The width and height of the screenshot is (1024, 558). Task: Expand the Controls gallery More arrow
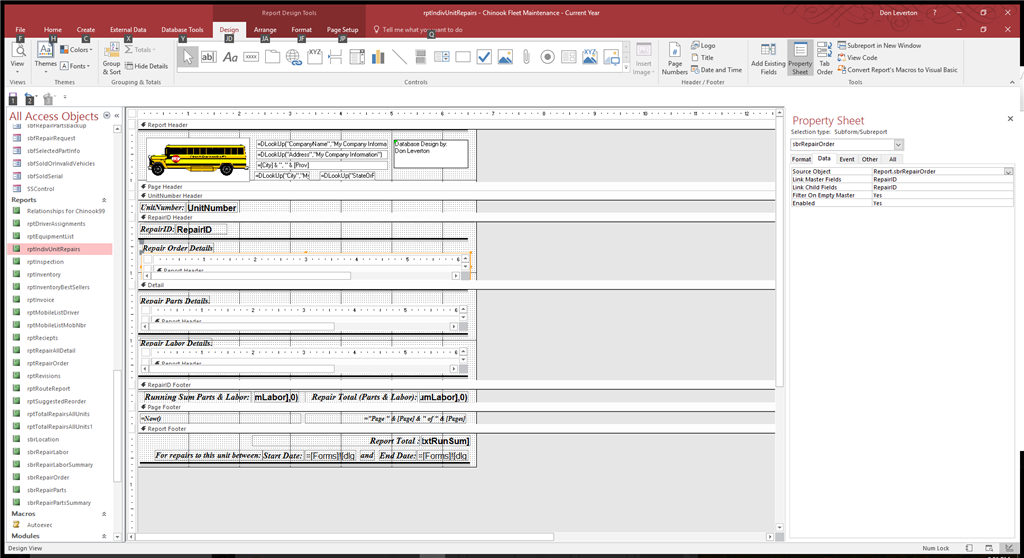point(626,67)
